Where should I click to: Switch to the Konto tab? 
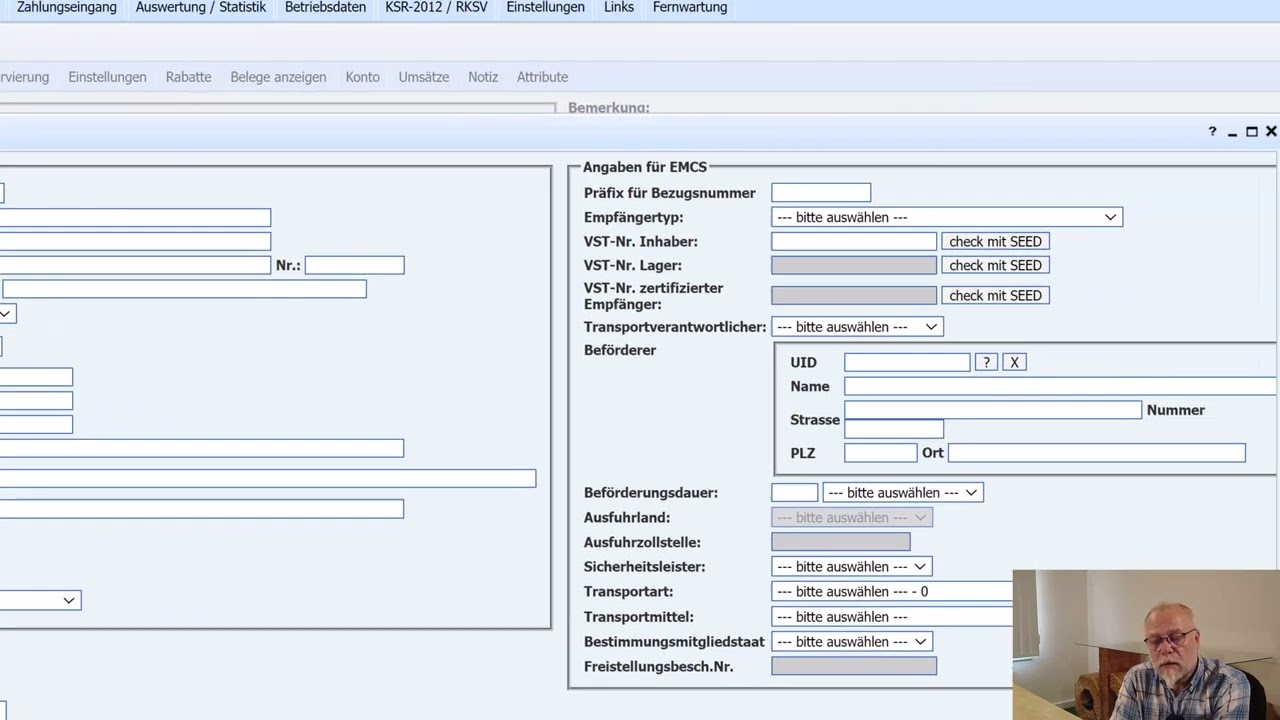362,77
